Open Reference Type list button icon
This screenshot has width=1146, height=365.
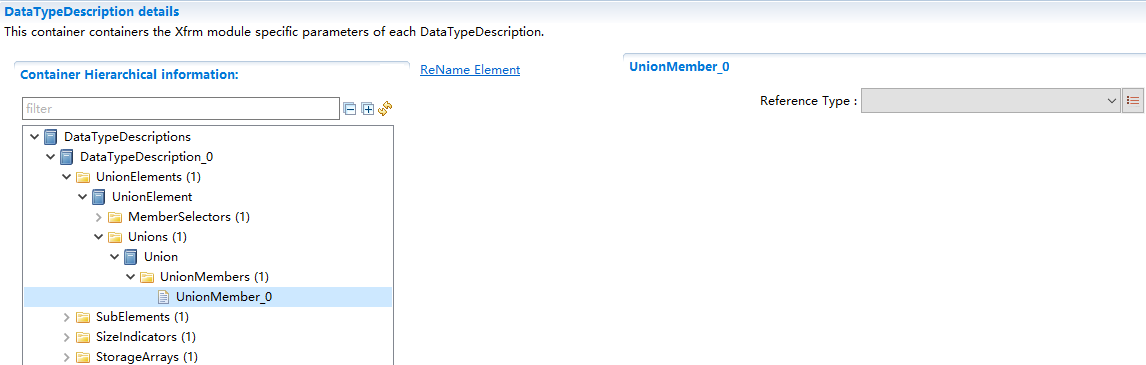pos(1133,101)
